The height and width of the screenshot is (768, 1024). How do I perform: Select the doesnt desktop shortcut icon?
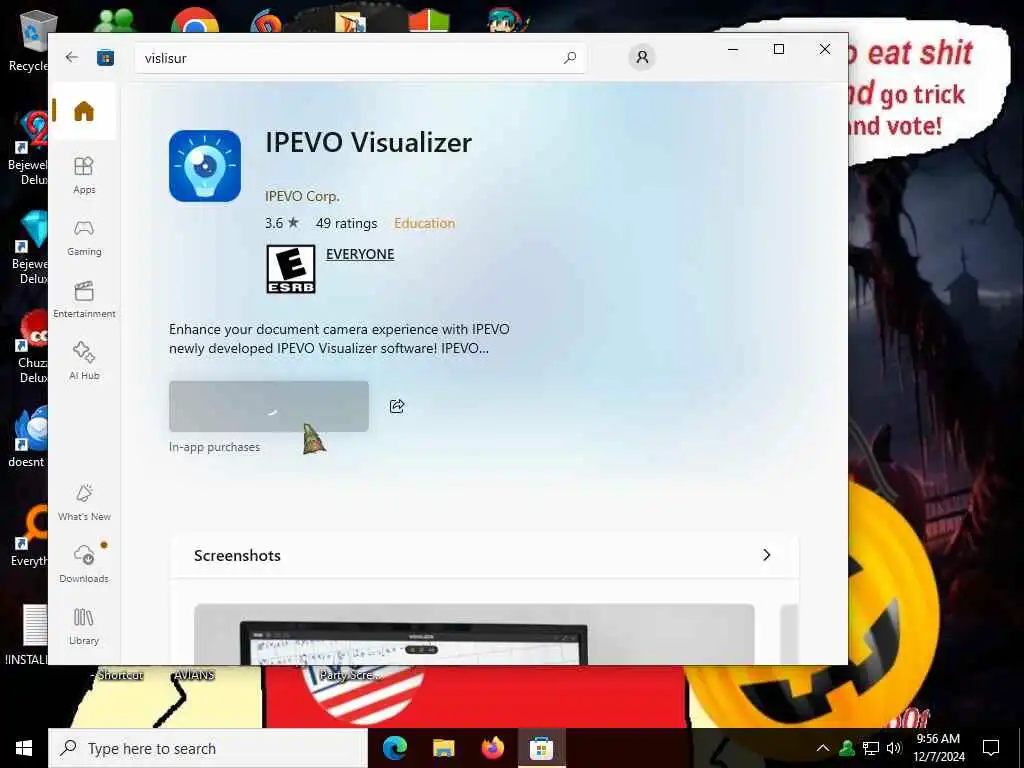(x=27, y=438)
